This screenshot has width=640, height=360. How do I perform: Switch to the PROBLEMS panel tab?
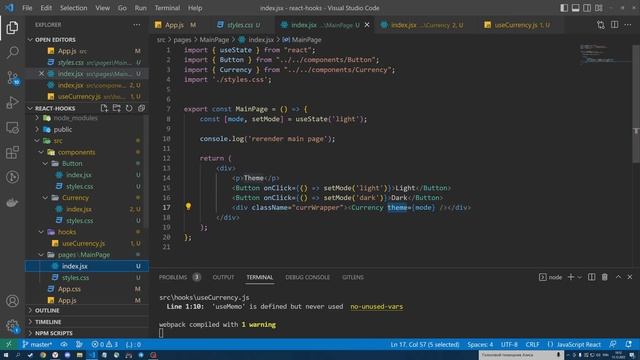coord(173,277)
